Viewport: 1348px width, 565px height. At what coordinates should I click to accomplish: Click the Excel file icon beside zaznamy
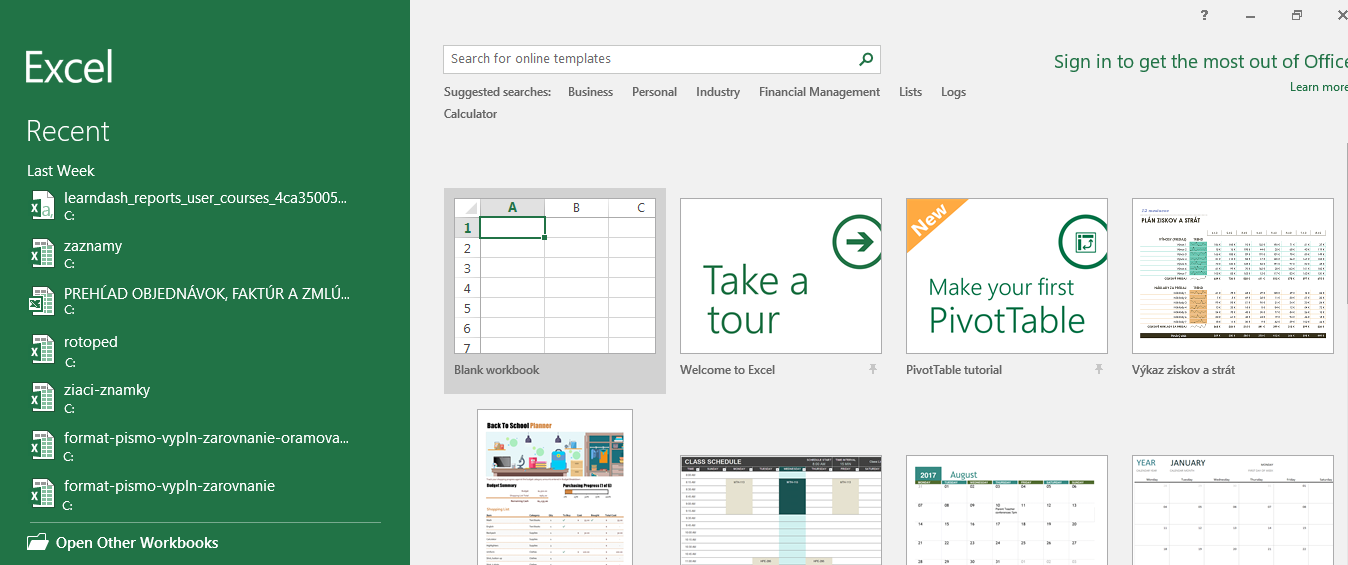[43, 254]
